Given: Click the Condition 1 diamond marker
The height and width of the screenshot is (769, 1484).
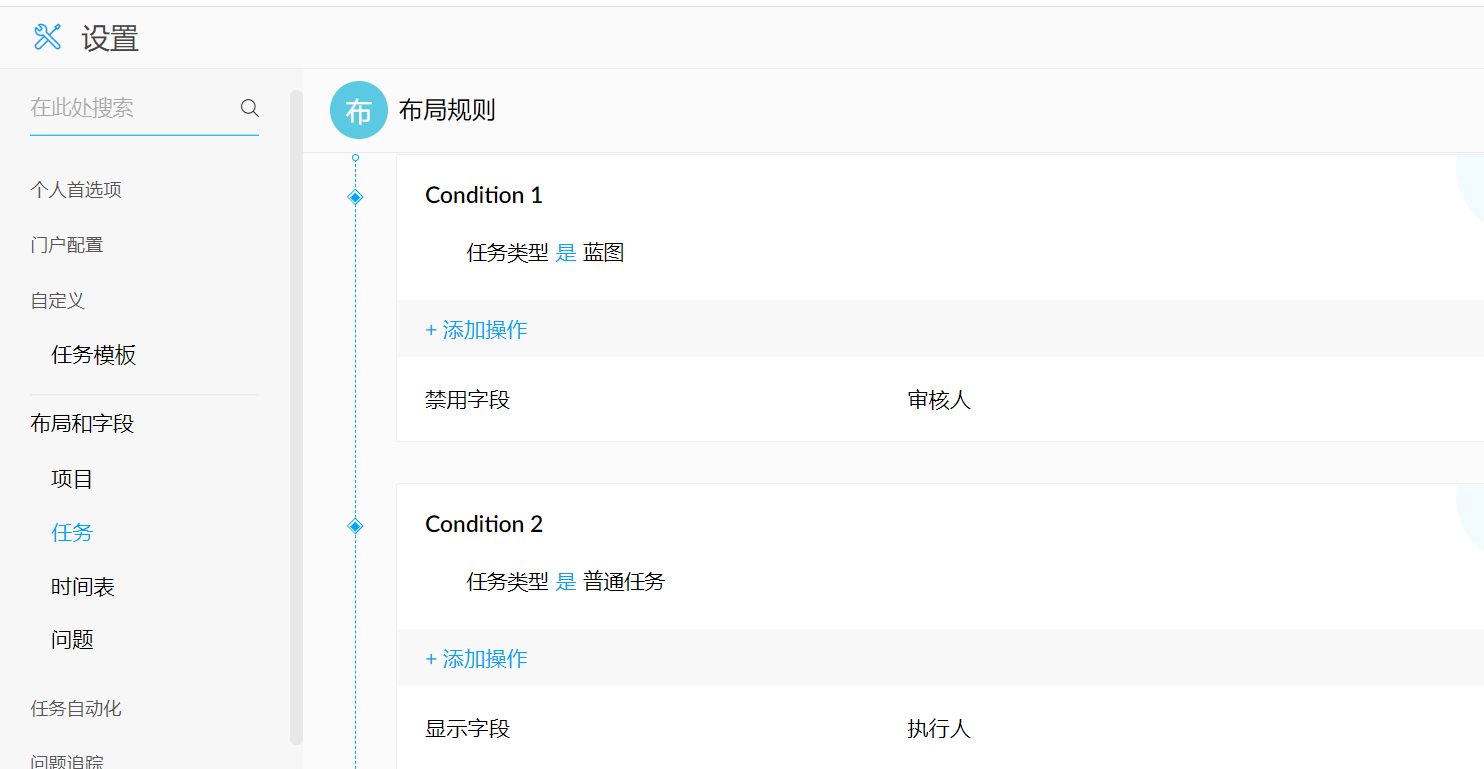Looking at the screenshot, I should [x=355, y=197].
